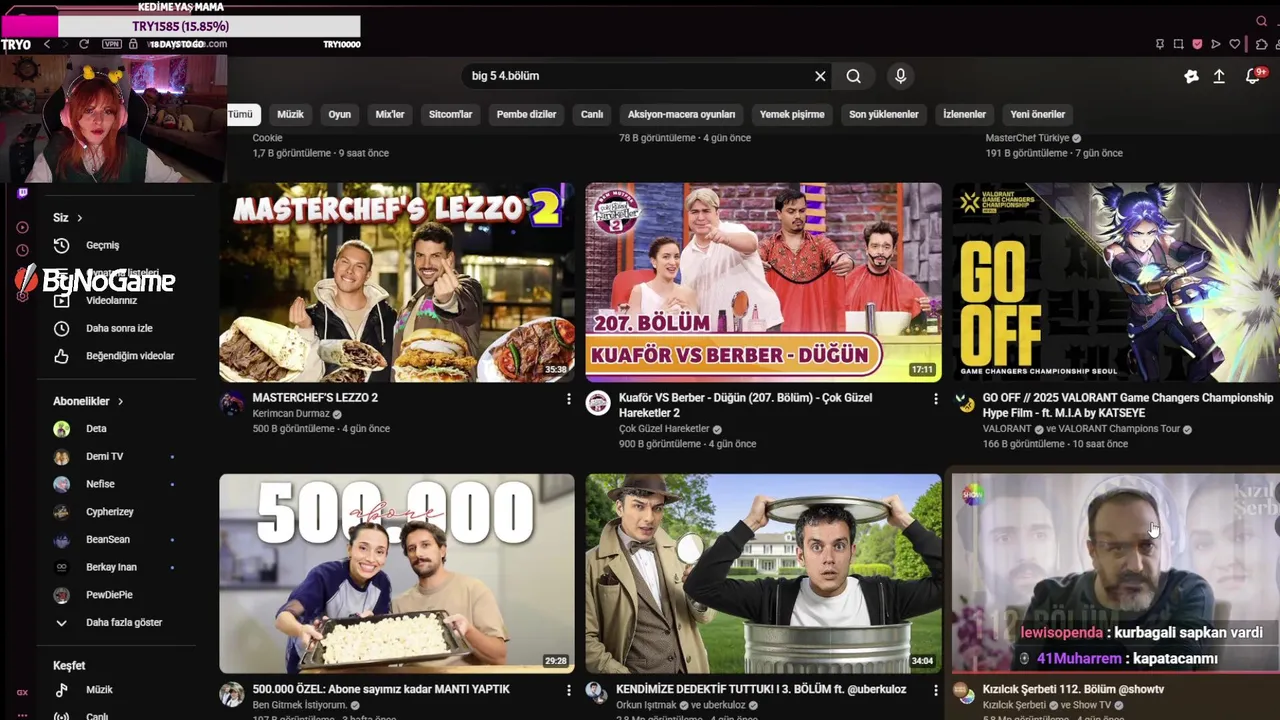This screenshot has height=720, width=1280.
Task: Open options menu for Kuaför VS Berber video
Action: (935, 399)
